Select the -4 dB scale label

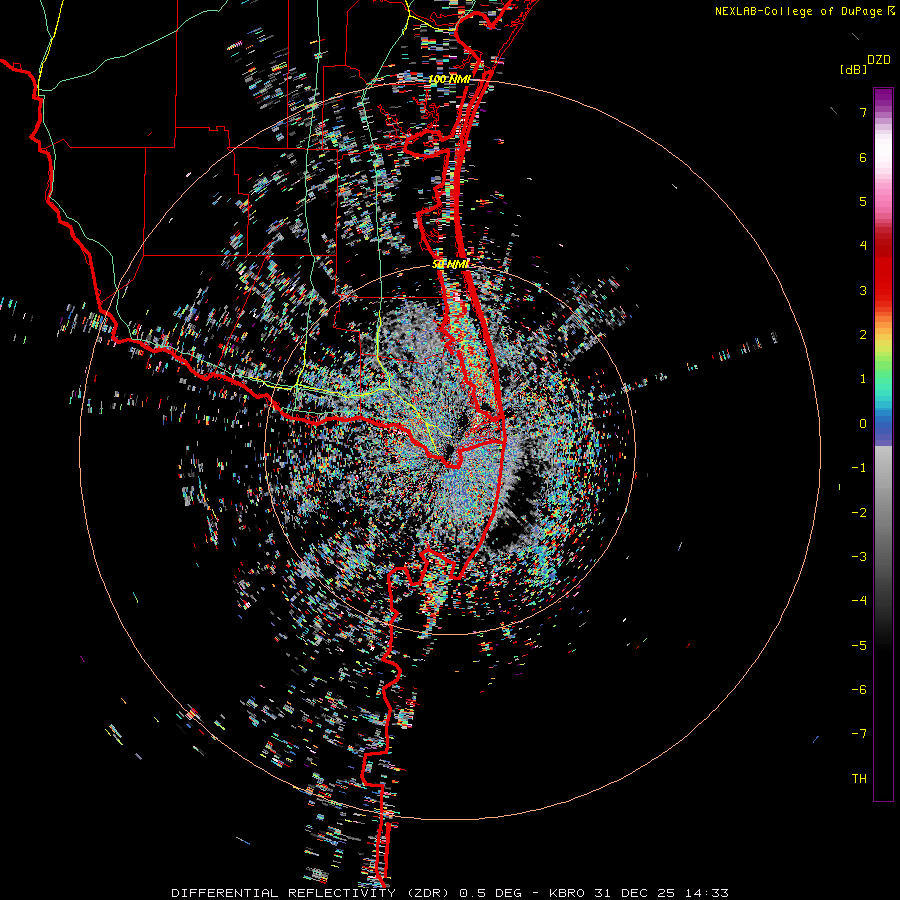click(859, 601)
